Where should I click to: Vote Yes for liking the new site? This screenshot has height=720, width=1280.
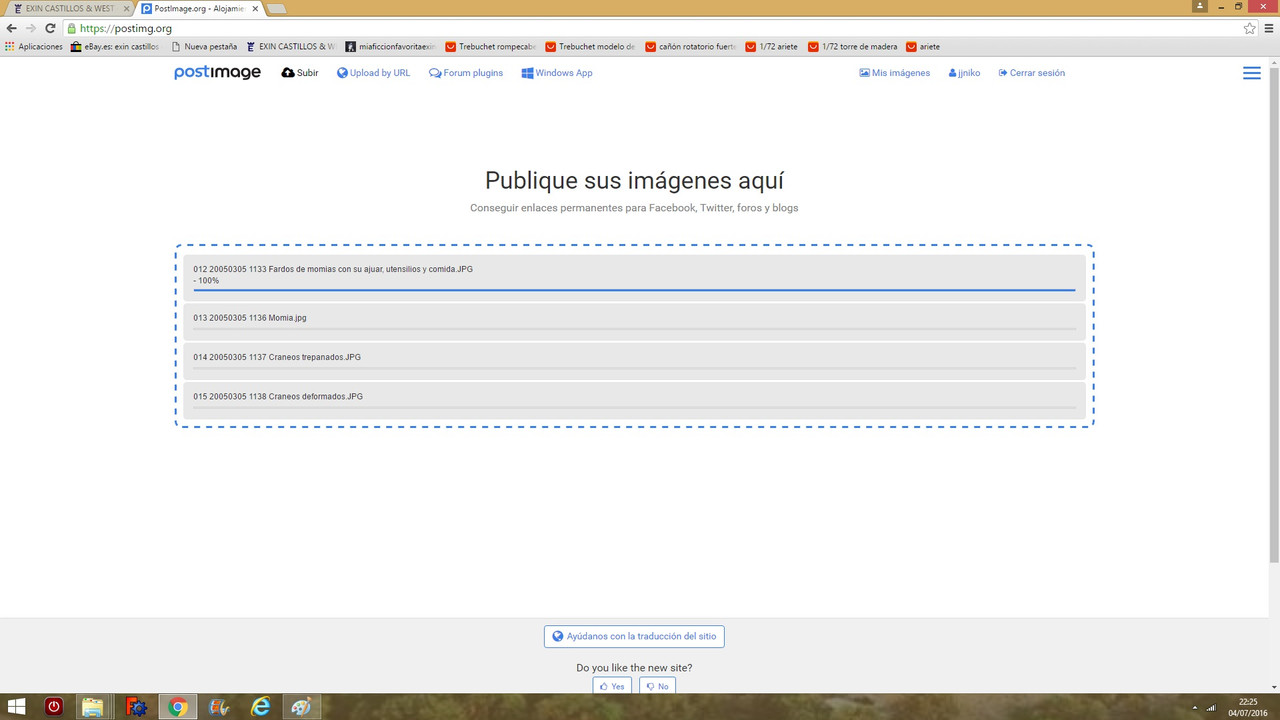pyautogui.click(x=611, y=686)
